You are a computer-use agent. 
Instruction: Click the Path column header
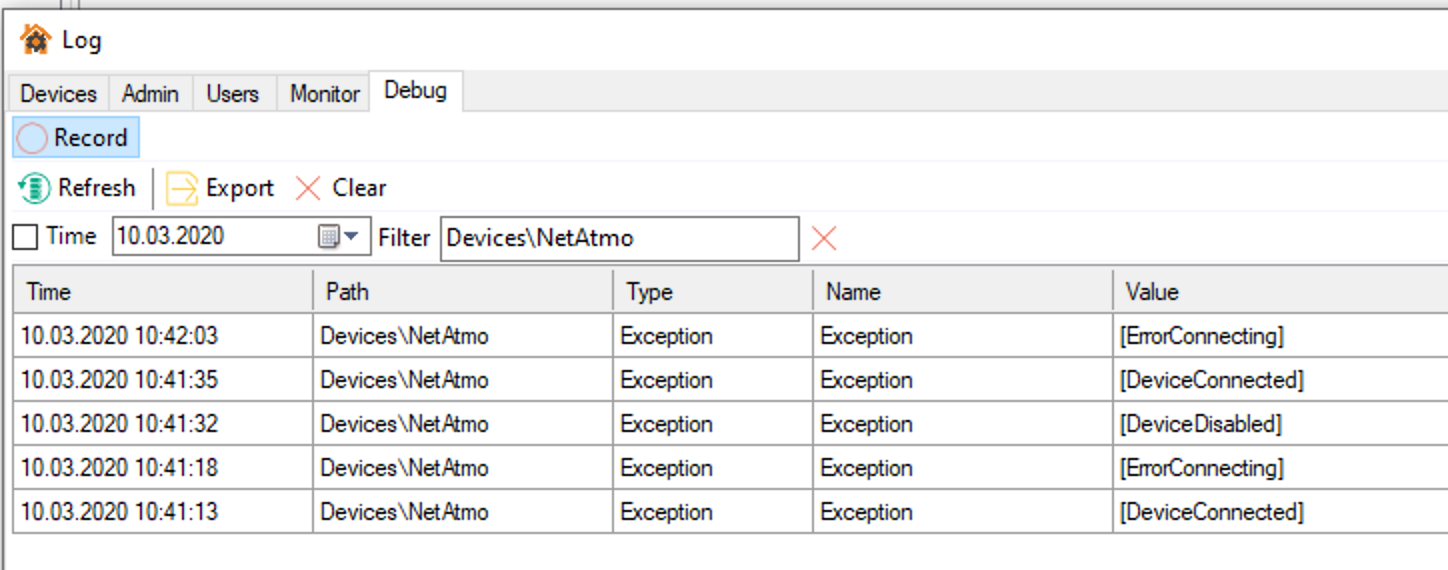(462, 292)
